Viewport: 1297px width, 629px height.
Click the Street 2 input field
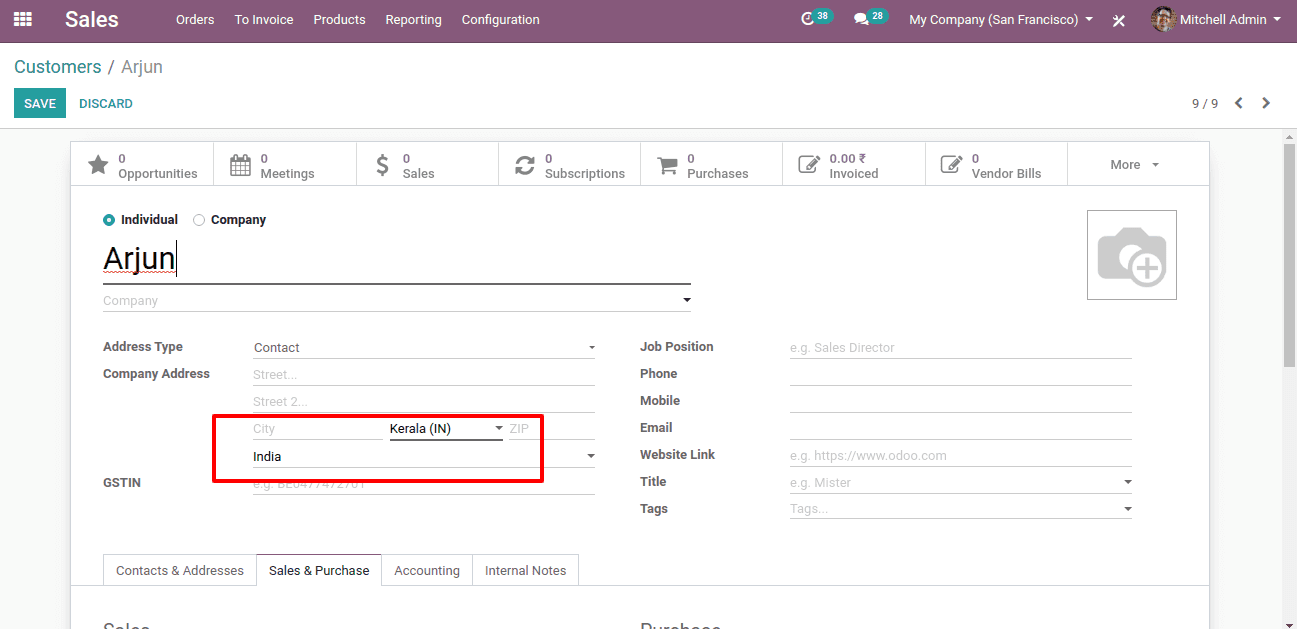point(424,402)
